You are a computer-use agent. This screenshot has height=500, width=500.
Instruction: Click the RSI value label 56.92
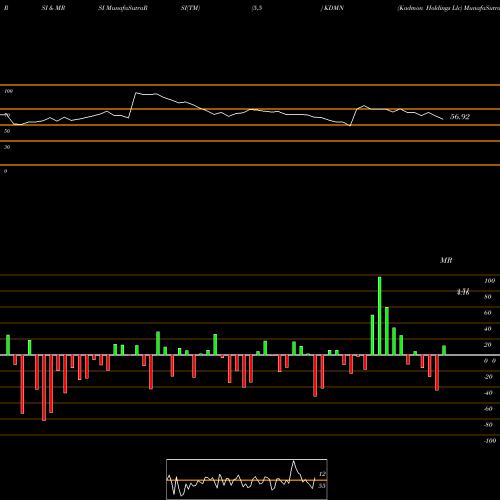click(x=460, y=117)
